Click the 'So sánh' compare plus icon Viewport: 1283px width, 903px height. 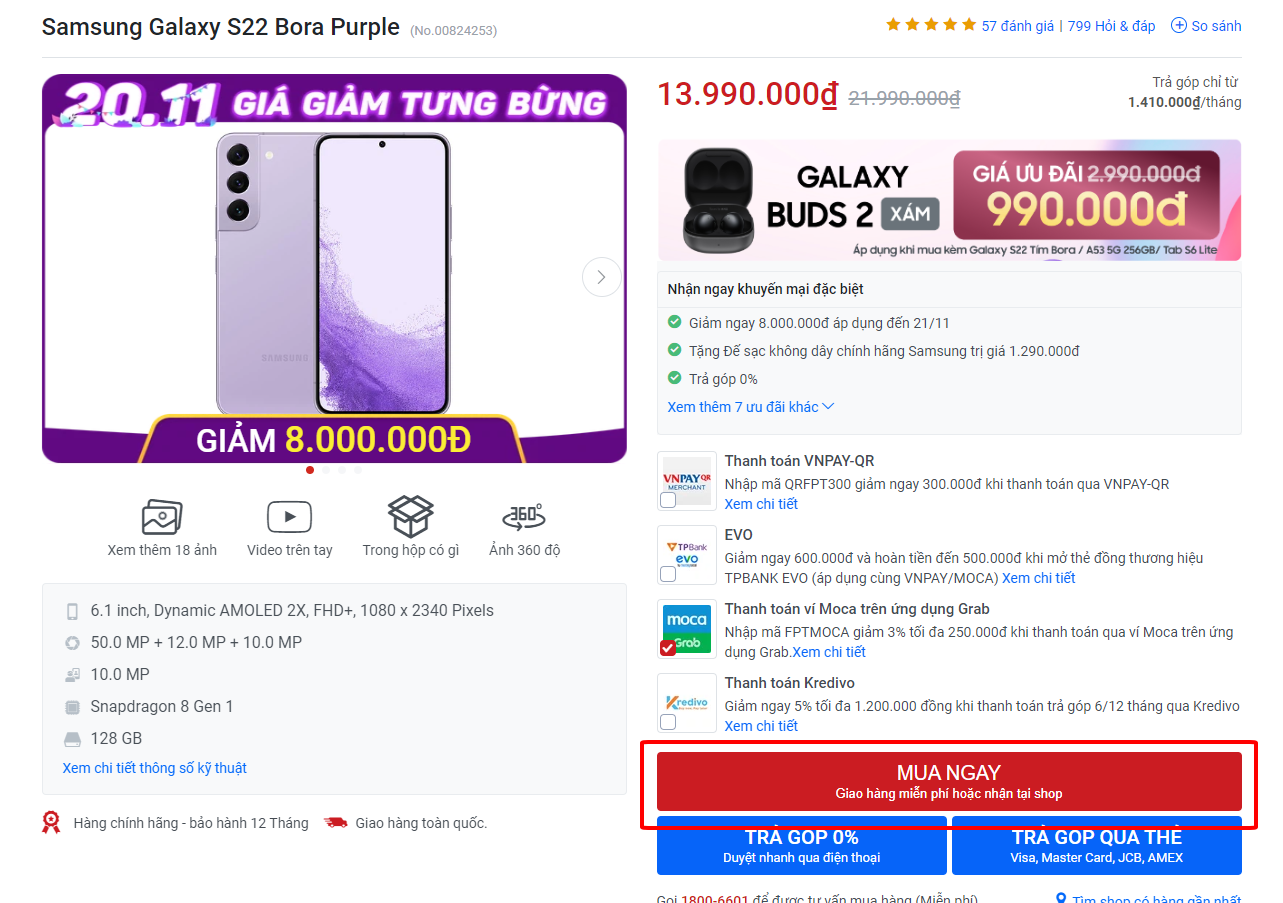(x=1179, y=26)
